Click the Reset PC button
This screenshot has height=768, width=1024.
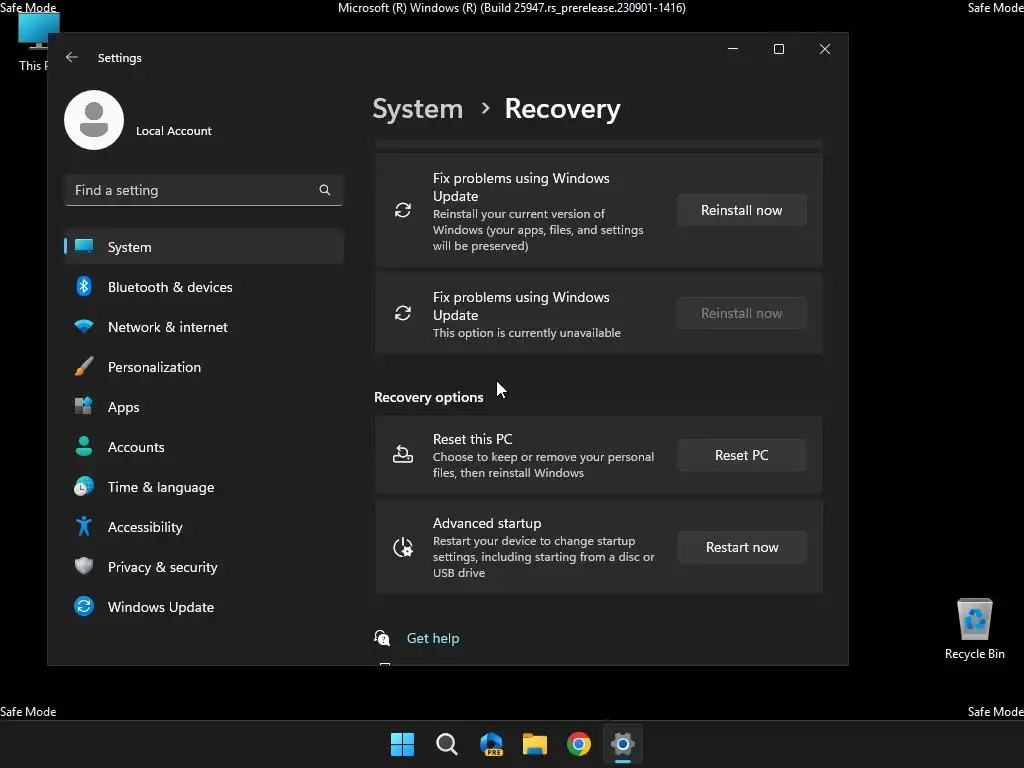coord(741,455)
